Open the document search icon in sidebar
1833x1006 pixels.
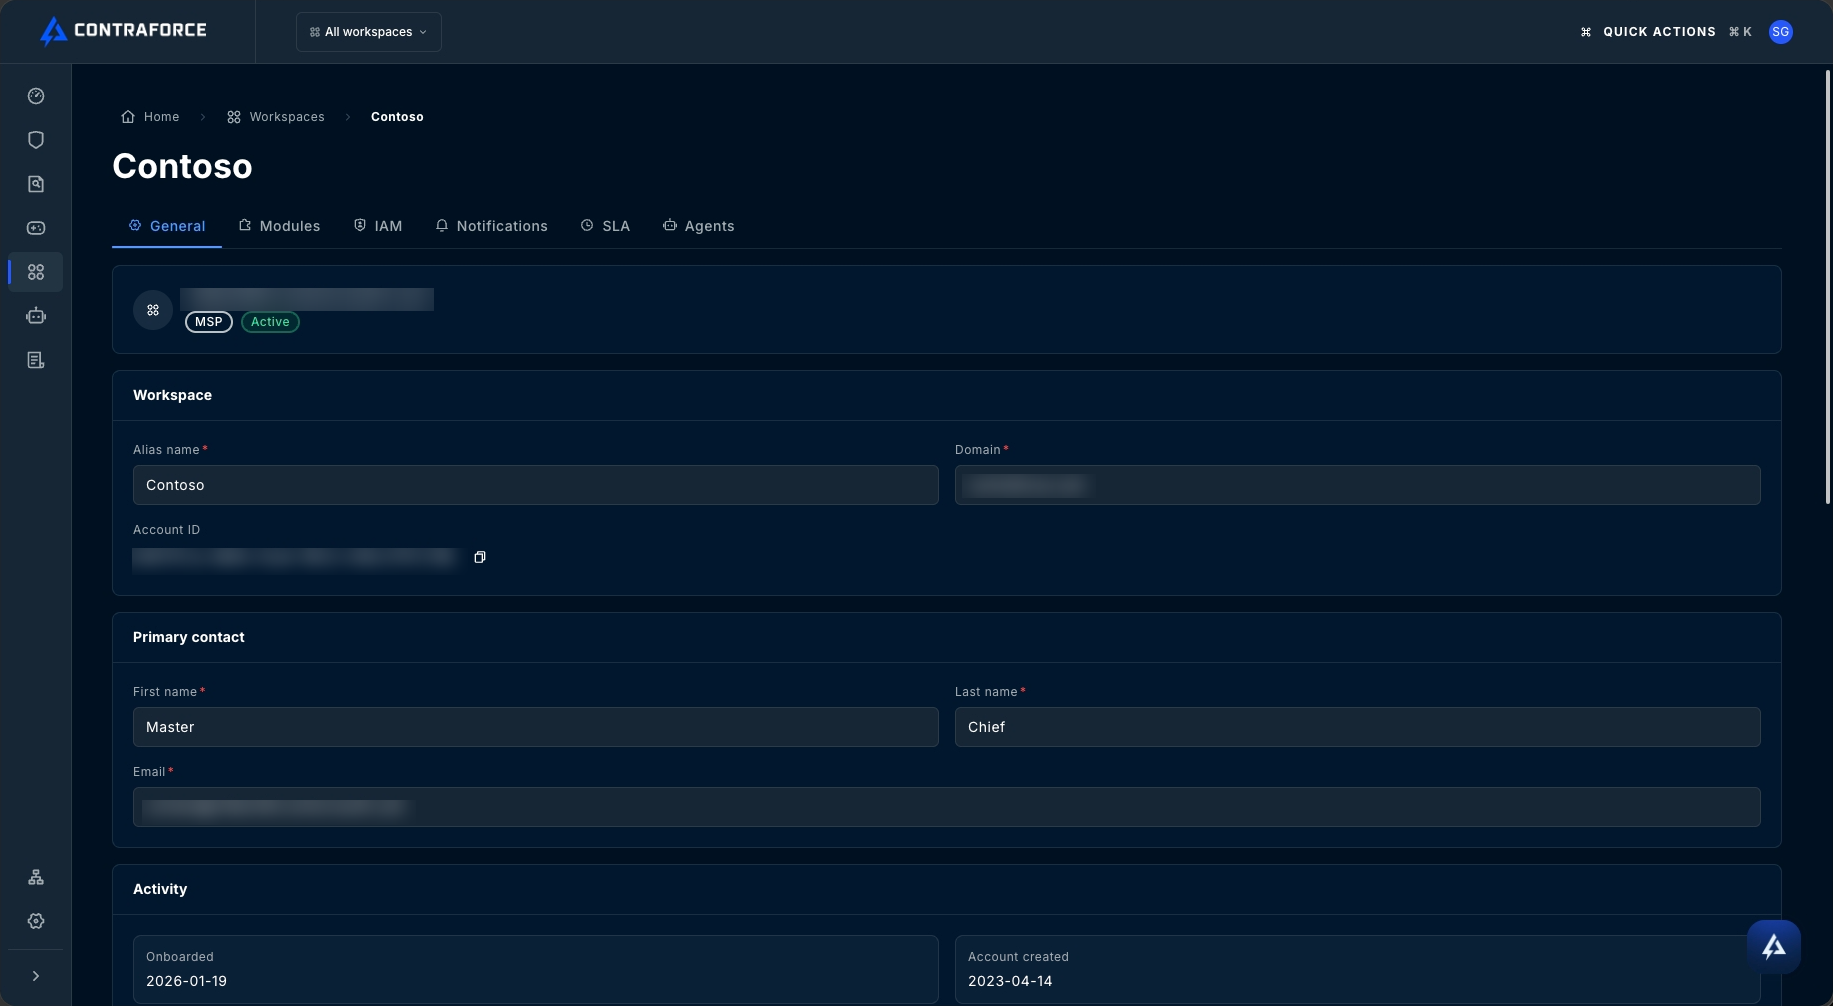tap(36, 184)
